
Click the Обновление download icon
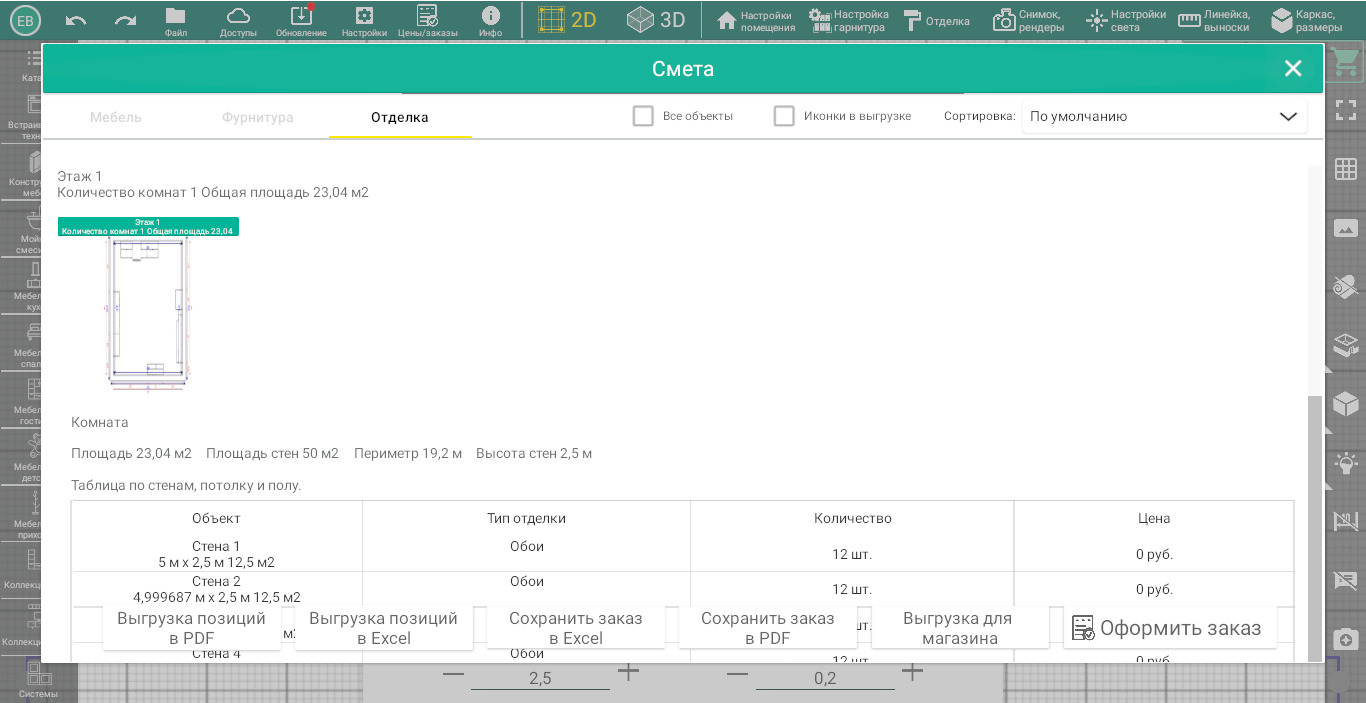301,20
